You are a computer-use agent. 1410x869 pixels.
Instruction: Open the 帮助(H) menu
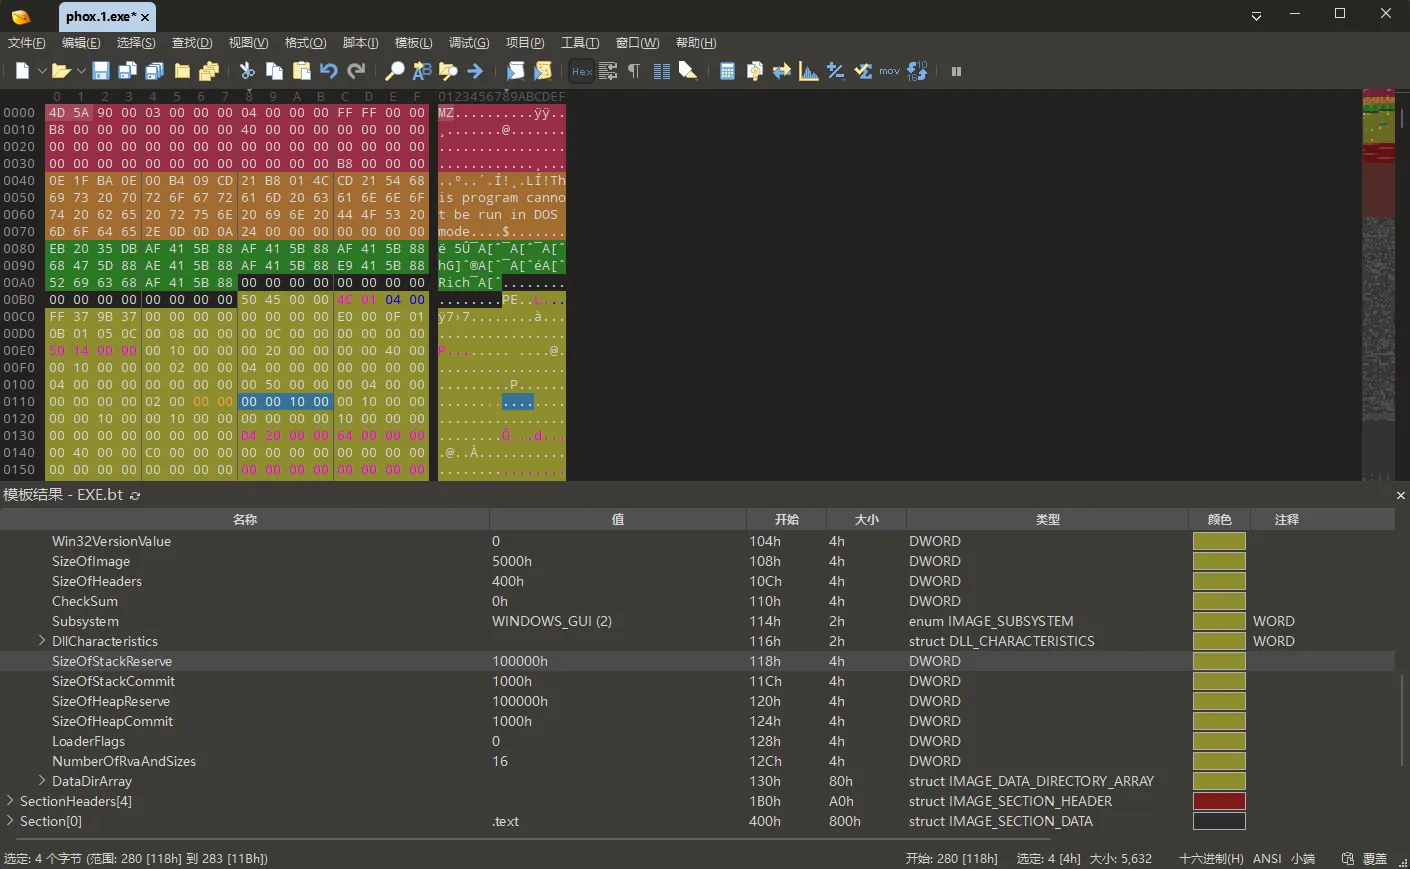click(696, 43)
